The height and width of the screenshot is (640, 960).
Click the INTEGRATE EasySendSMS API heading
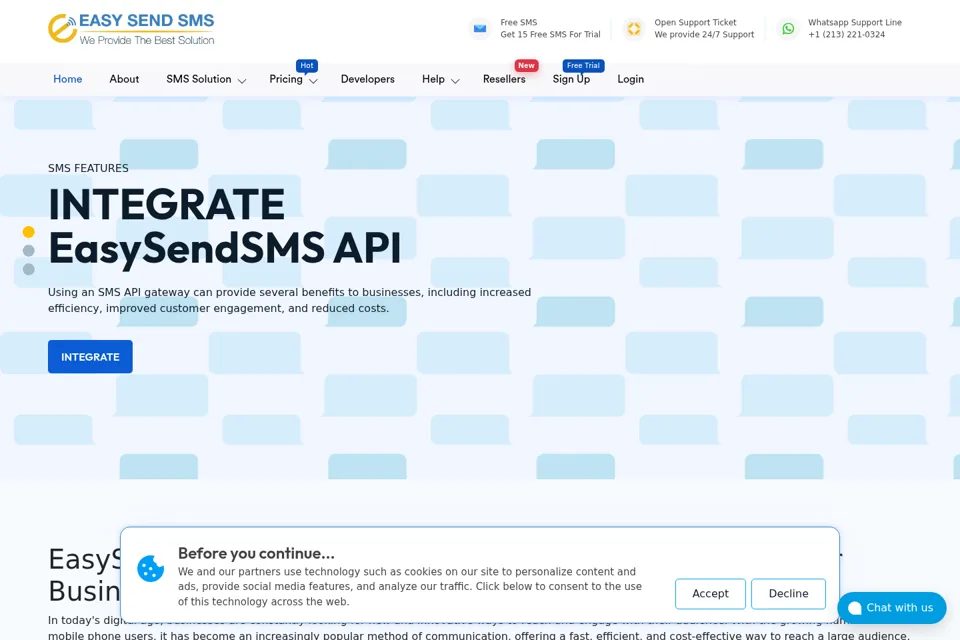point(225,227)
